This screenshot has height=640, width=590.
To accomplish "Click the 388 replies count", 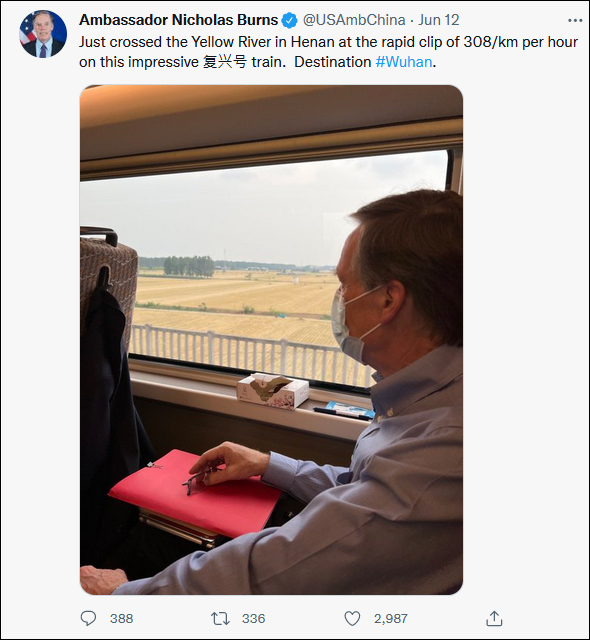I will coord(122,619).
